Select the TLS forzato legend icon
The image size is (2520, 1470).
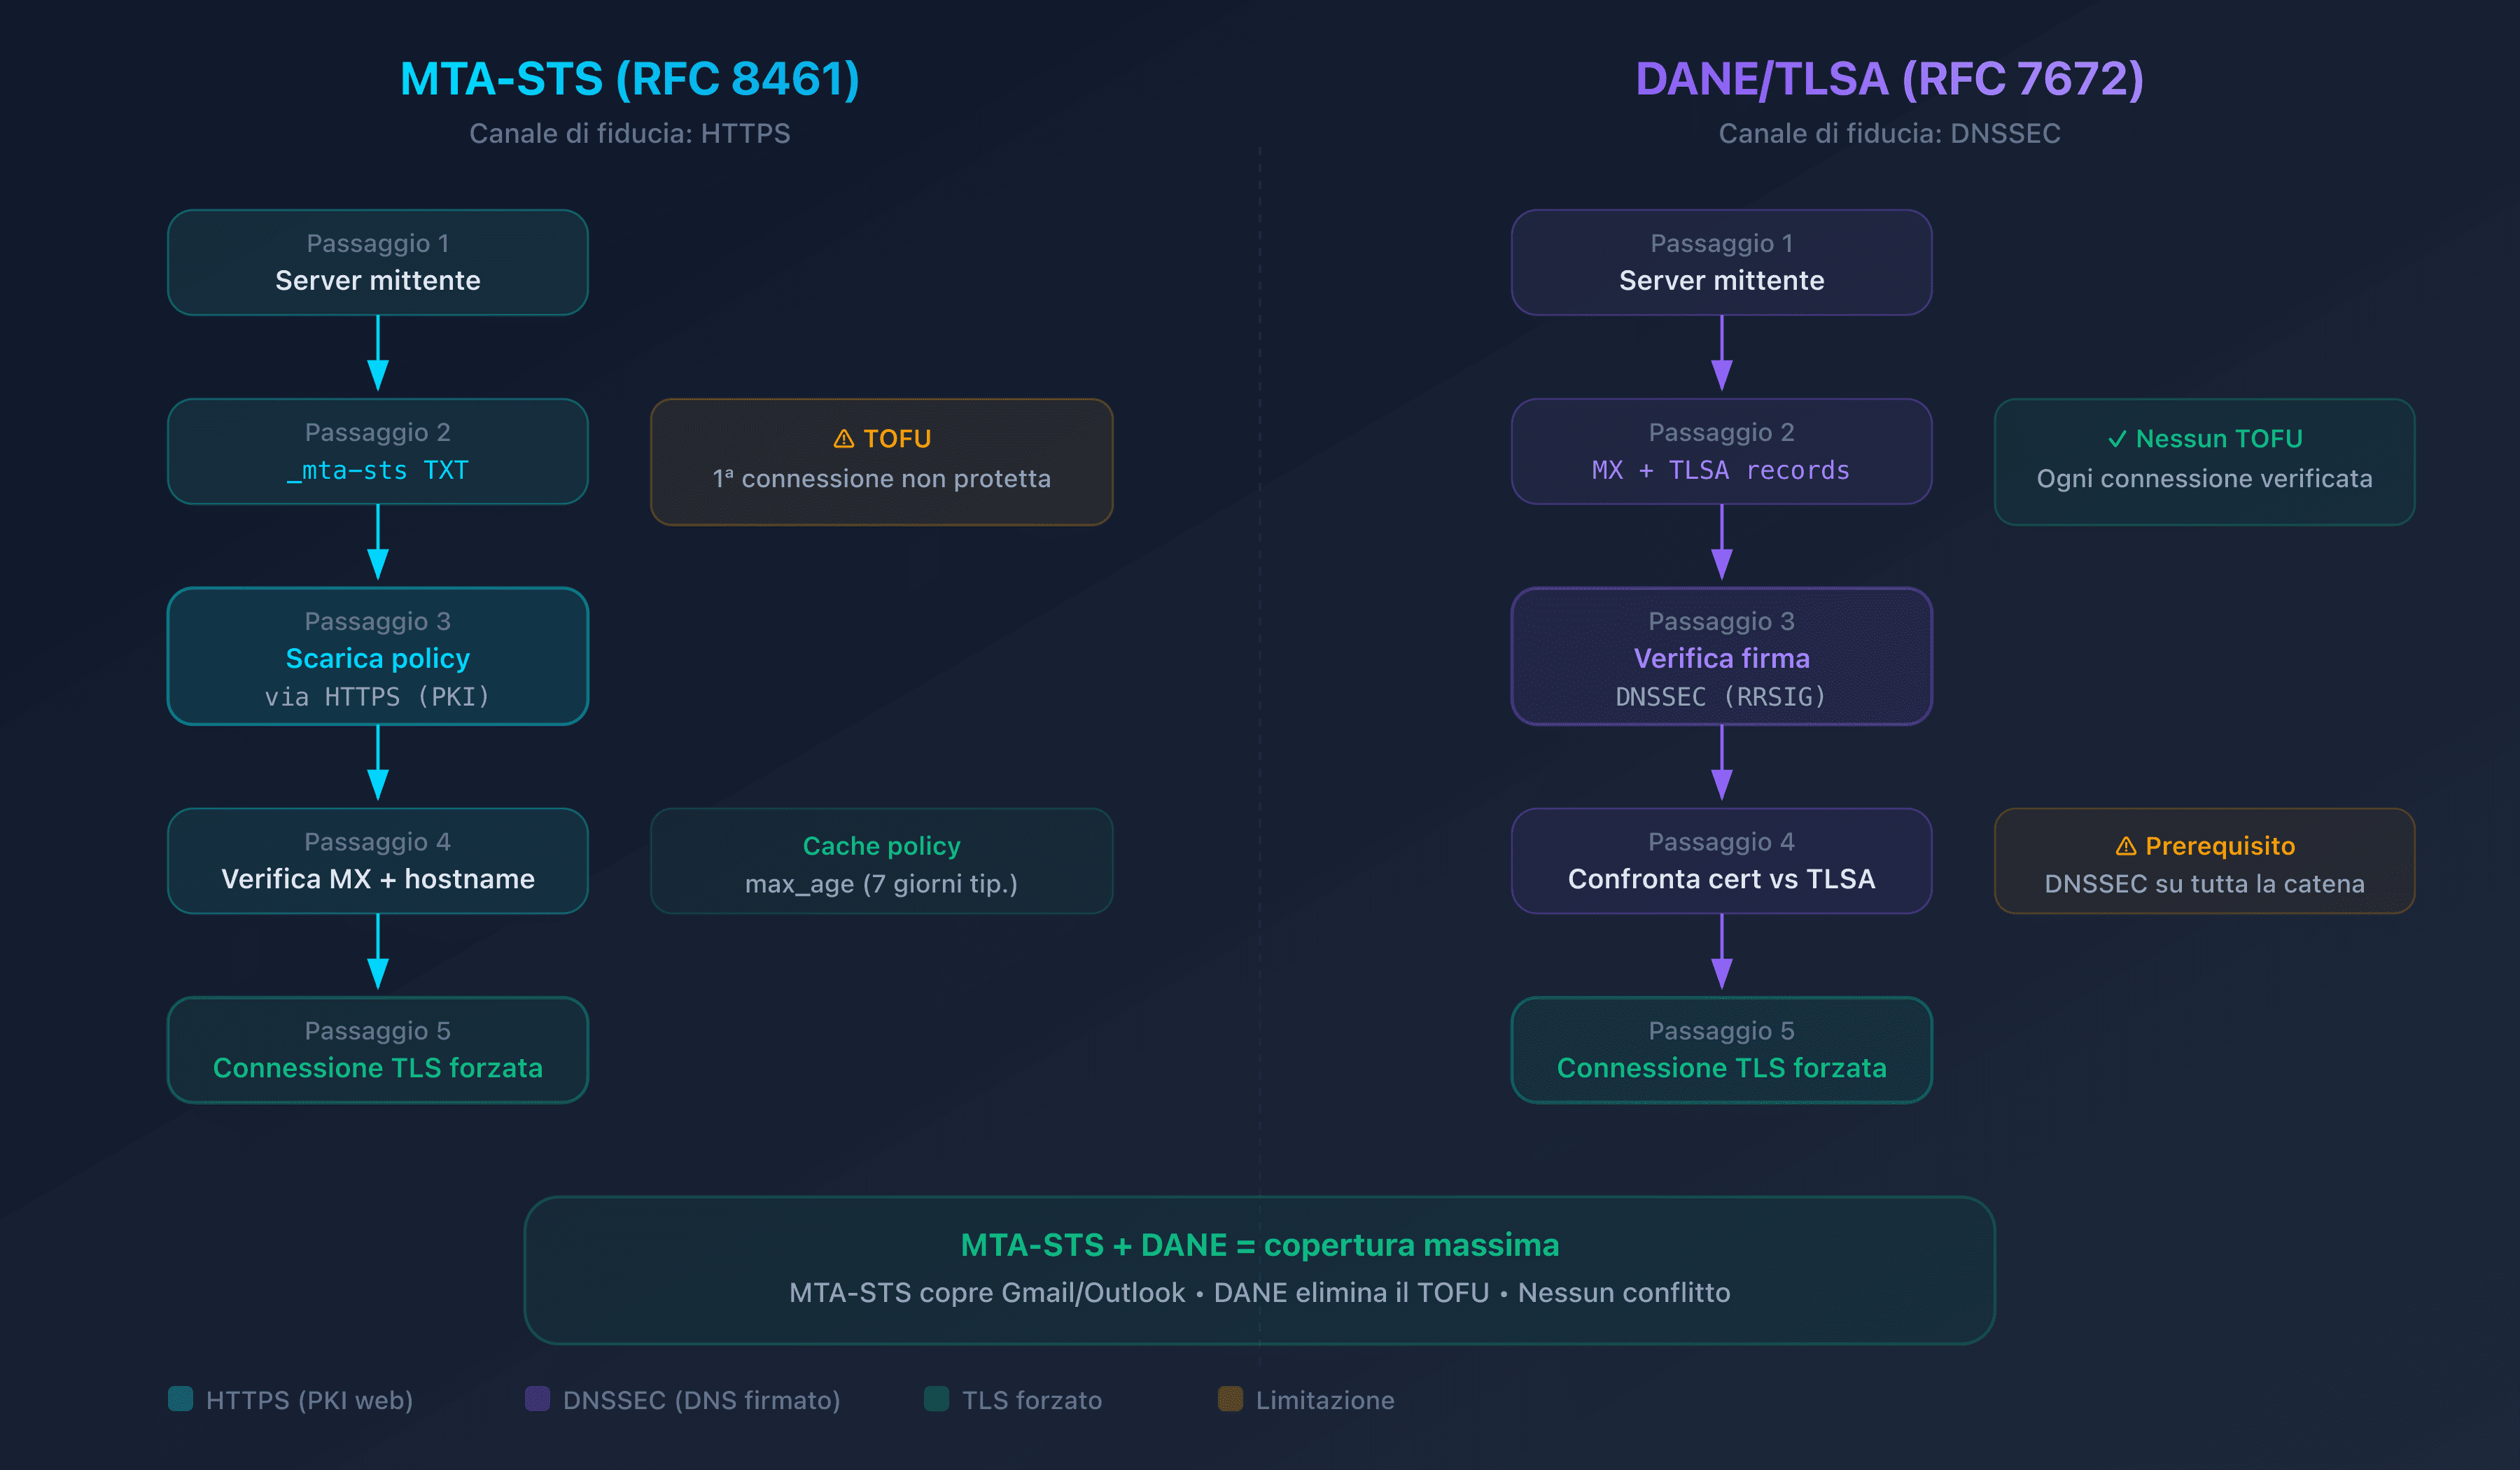pyautogui.click(x=937, y=1401)
